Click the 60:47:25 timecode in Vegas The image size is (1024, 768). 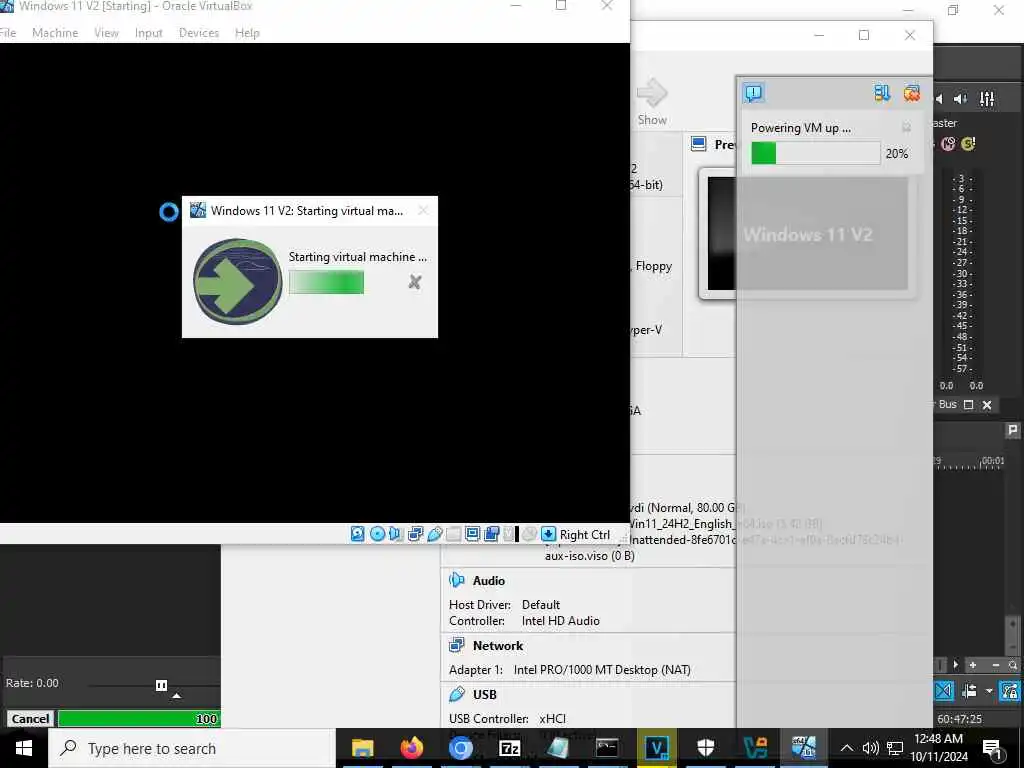click(959, 719)
